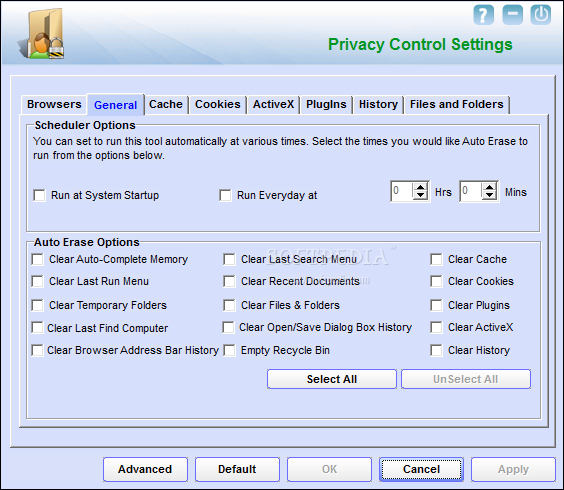
Task: Check Clear History option
Action: 436,350
